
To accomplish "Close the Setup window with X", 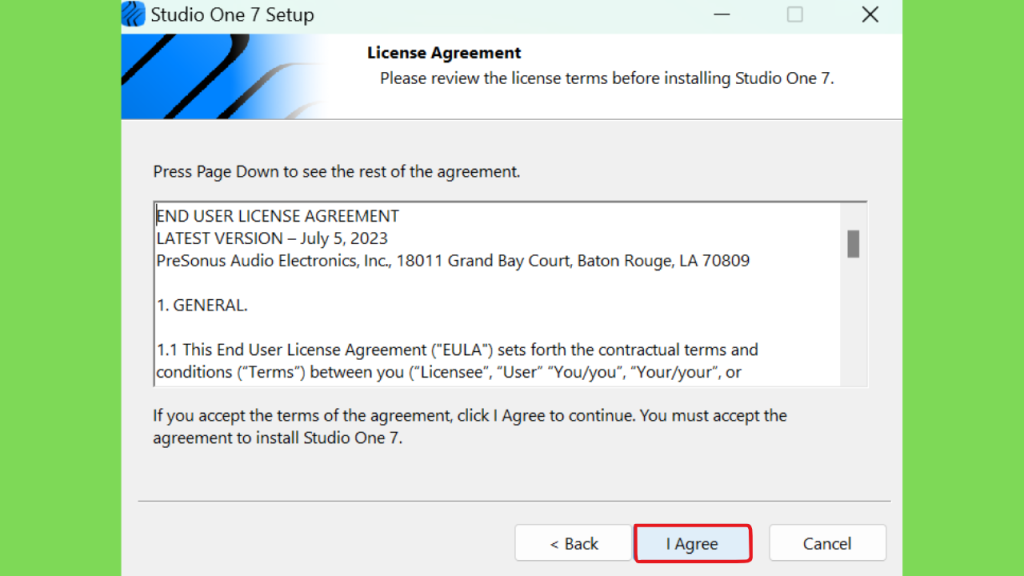I will [869, 14].
